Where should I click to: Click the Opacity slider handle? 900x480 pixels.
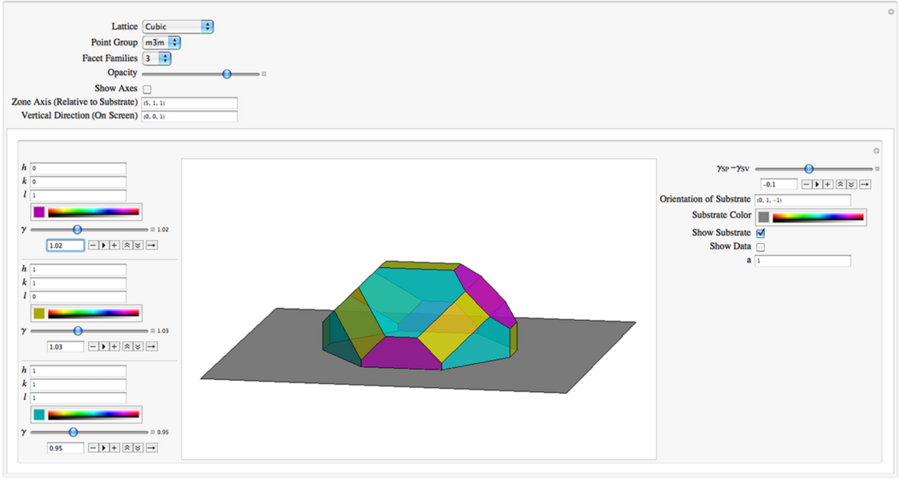coord(227,73)
